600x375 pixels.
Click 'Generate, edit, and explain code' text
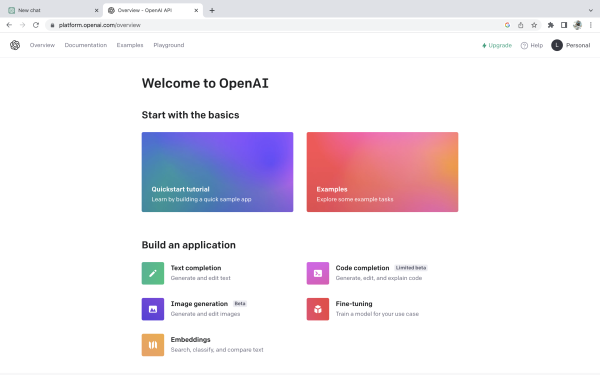pyautogui.click(x=378, y=278)
